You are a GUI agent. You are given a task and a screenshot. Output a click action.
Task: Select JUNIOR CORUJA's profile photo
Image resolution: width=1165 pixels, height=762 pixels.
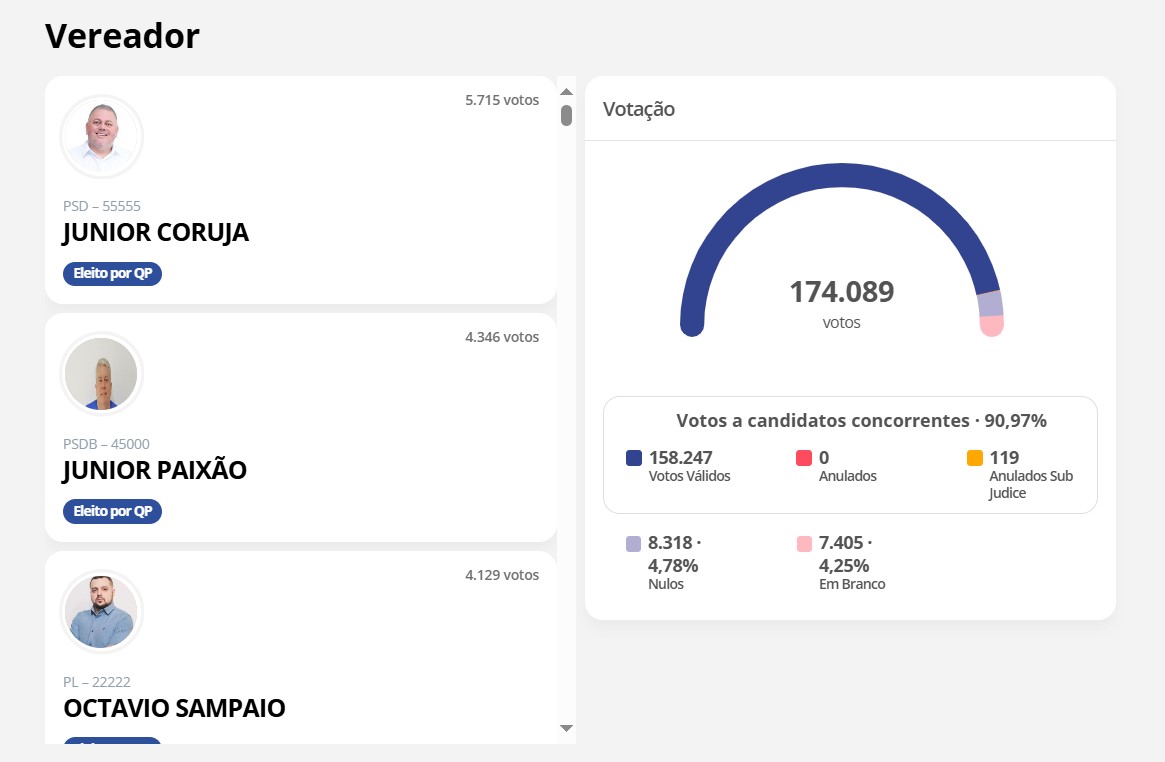[101, 136]
